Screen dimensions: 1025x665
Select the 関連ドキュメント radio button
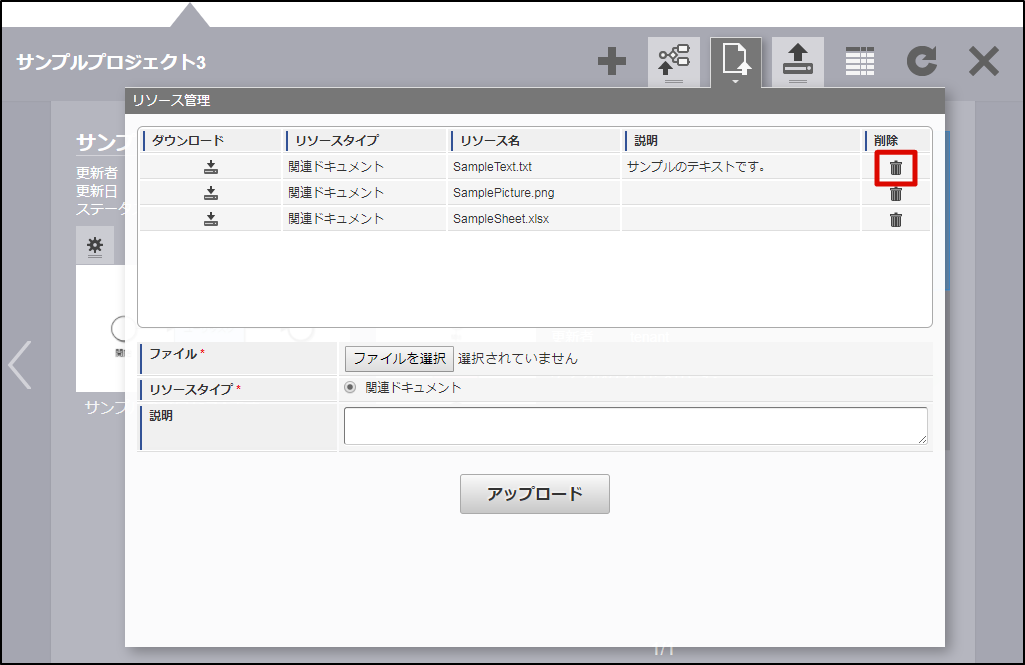click(x=350, y=388)
